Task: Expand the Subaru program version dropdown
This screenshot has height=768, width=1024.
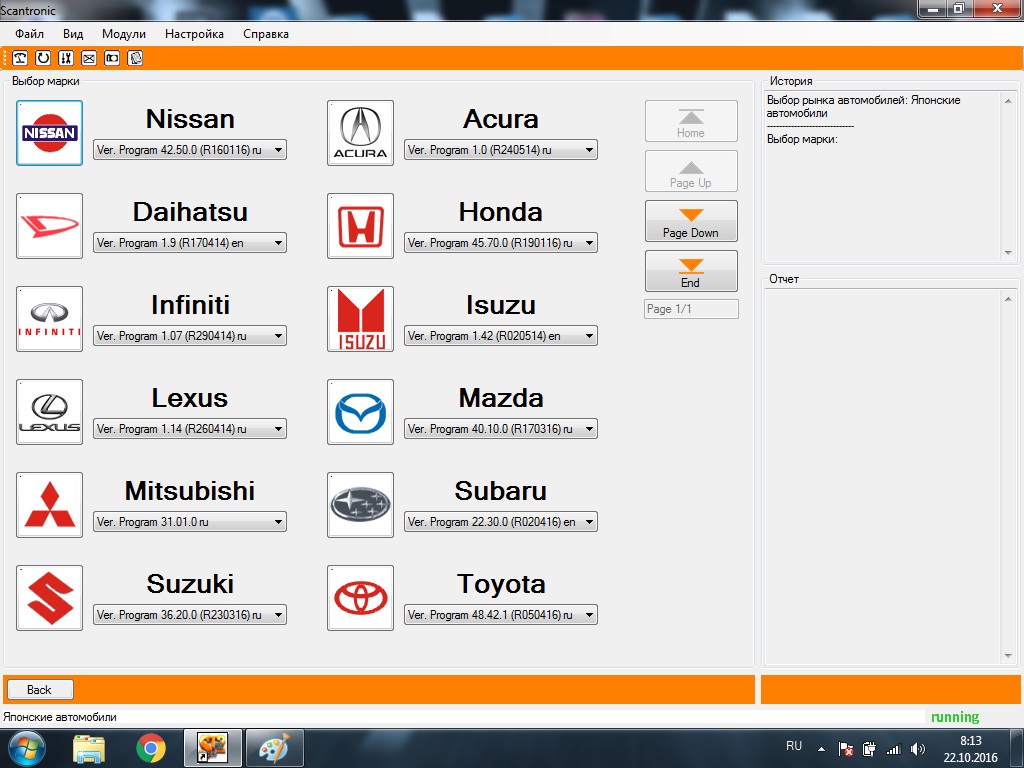Action: coord(501,522)
